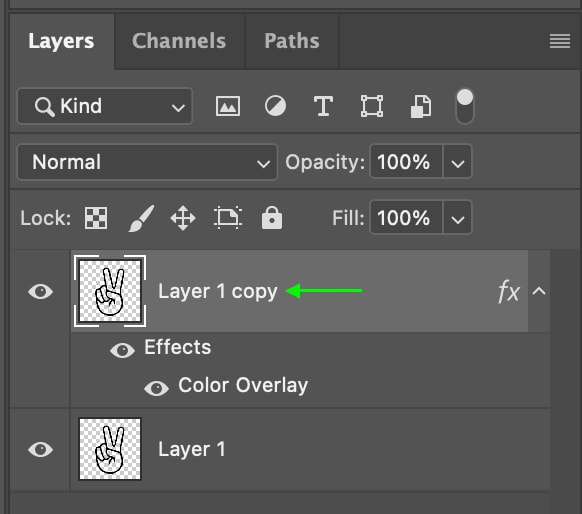
Task: Lock layer position move icon
Action: tap(183, 218)
